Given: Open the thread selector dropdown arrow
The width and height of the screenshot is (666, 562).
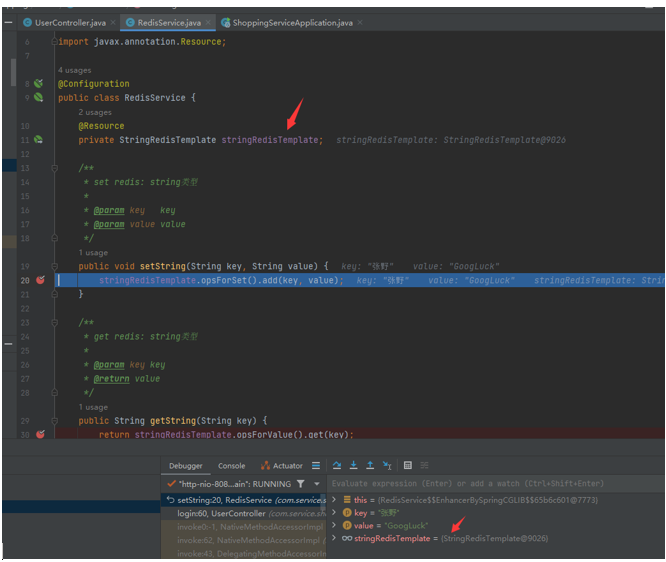Looking at the screenshot, I should (317, 484).
